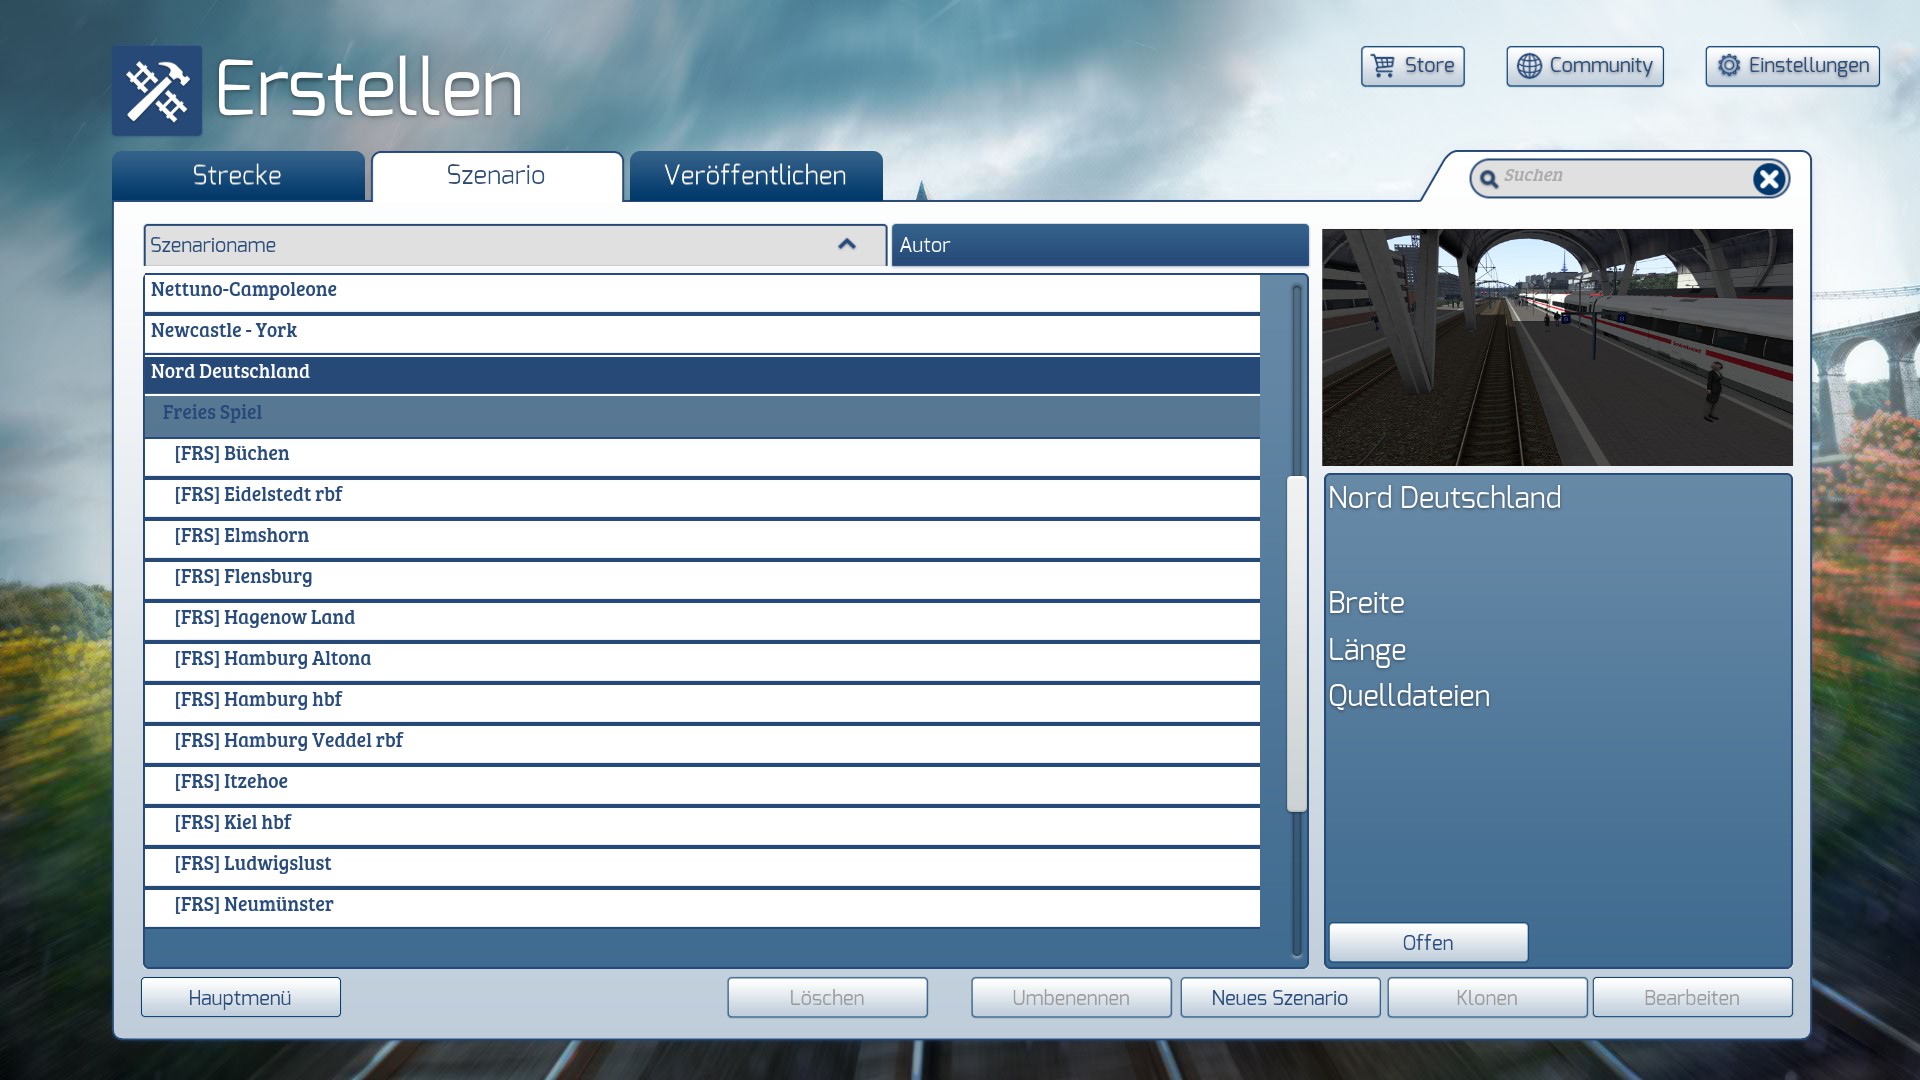The width and height of the screenshot is (1920, 1080).
Task: Switch to the Strecke tab
Action: 237,176
